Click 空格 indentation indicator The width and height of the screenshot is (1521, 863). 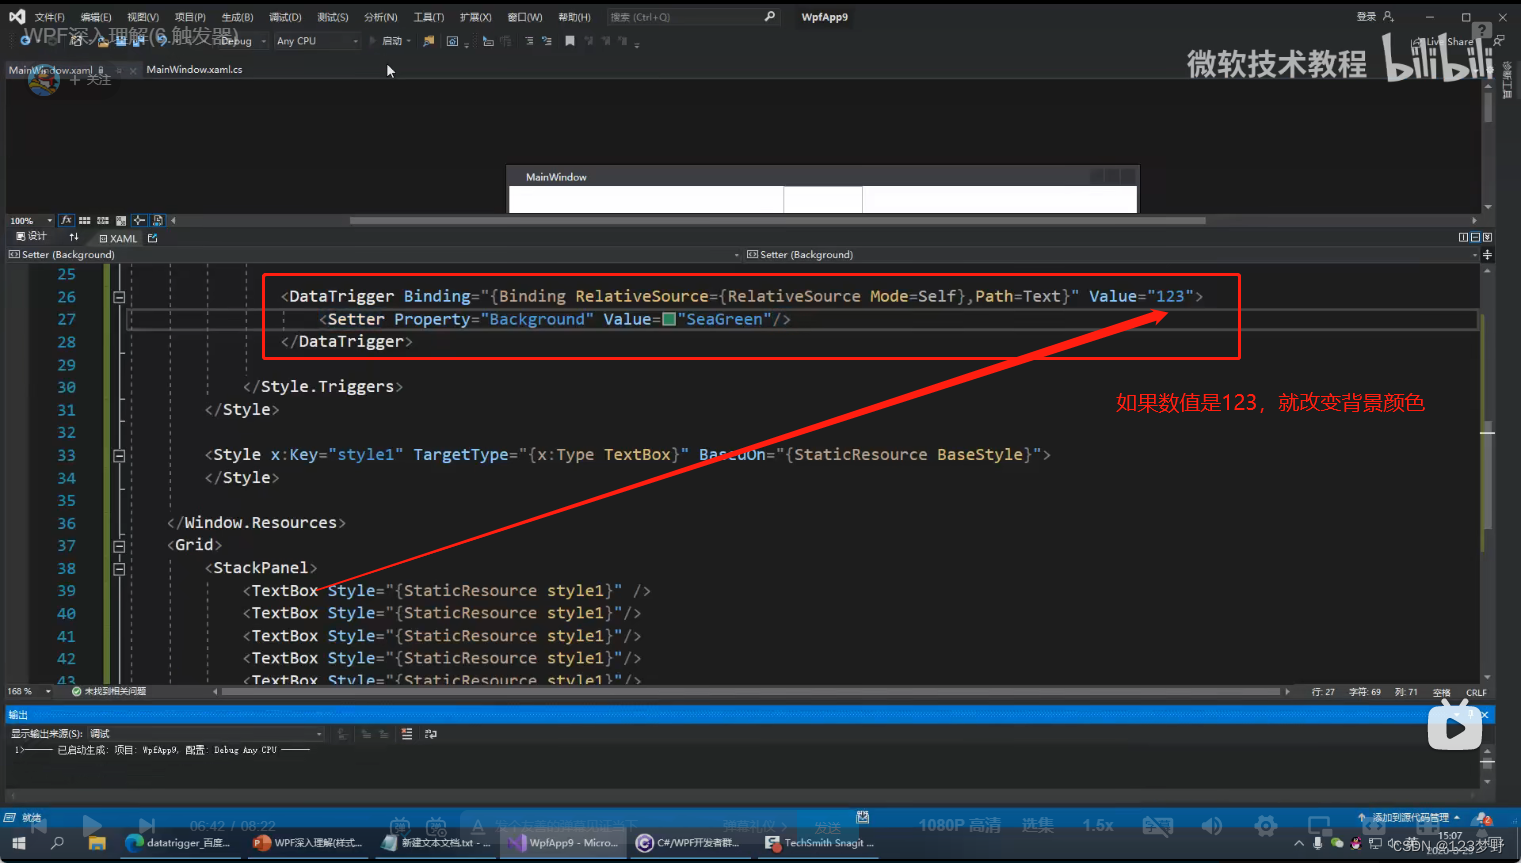(1441, 692)
